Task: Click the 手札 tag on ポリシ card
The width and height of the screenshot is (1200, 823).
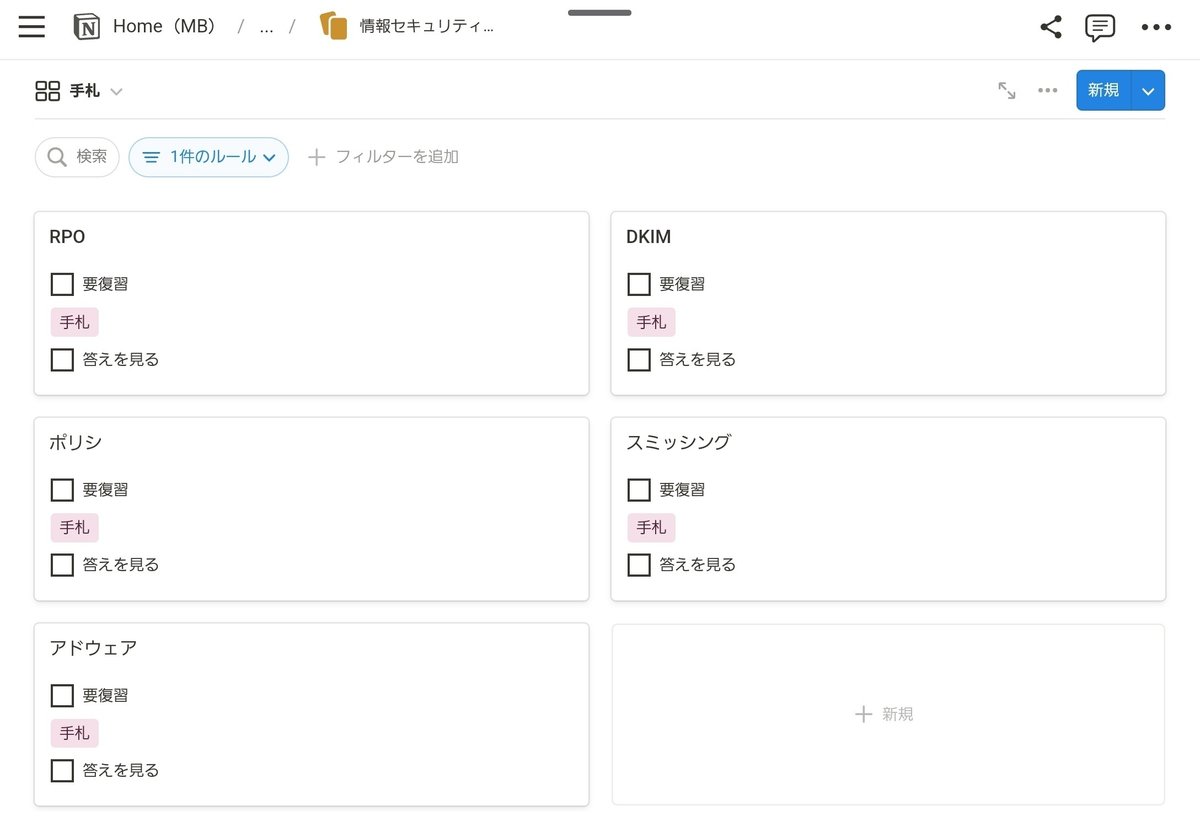Action: click(75, 528)
